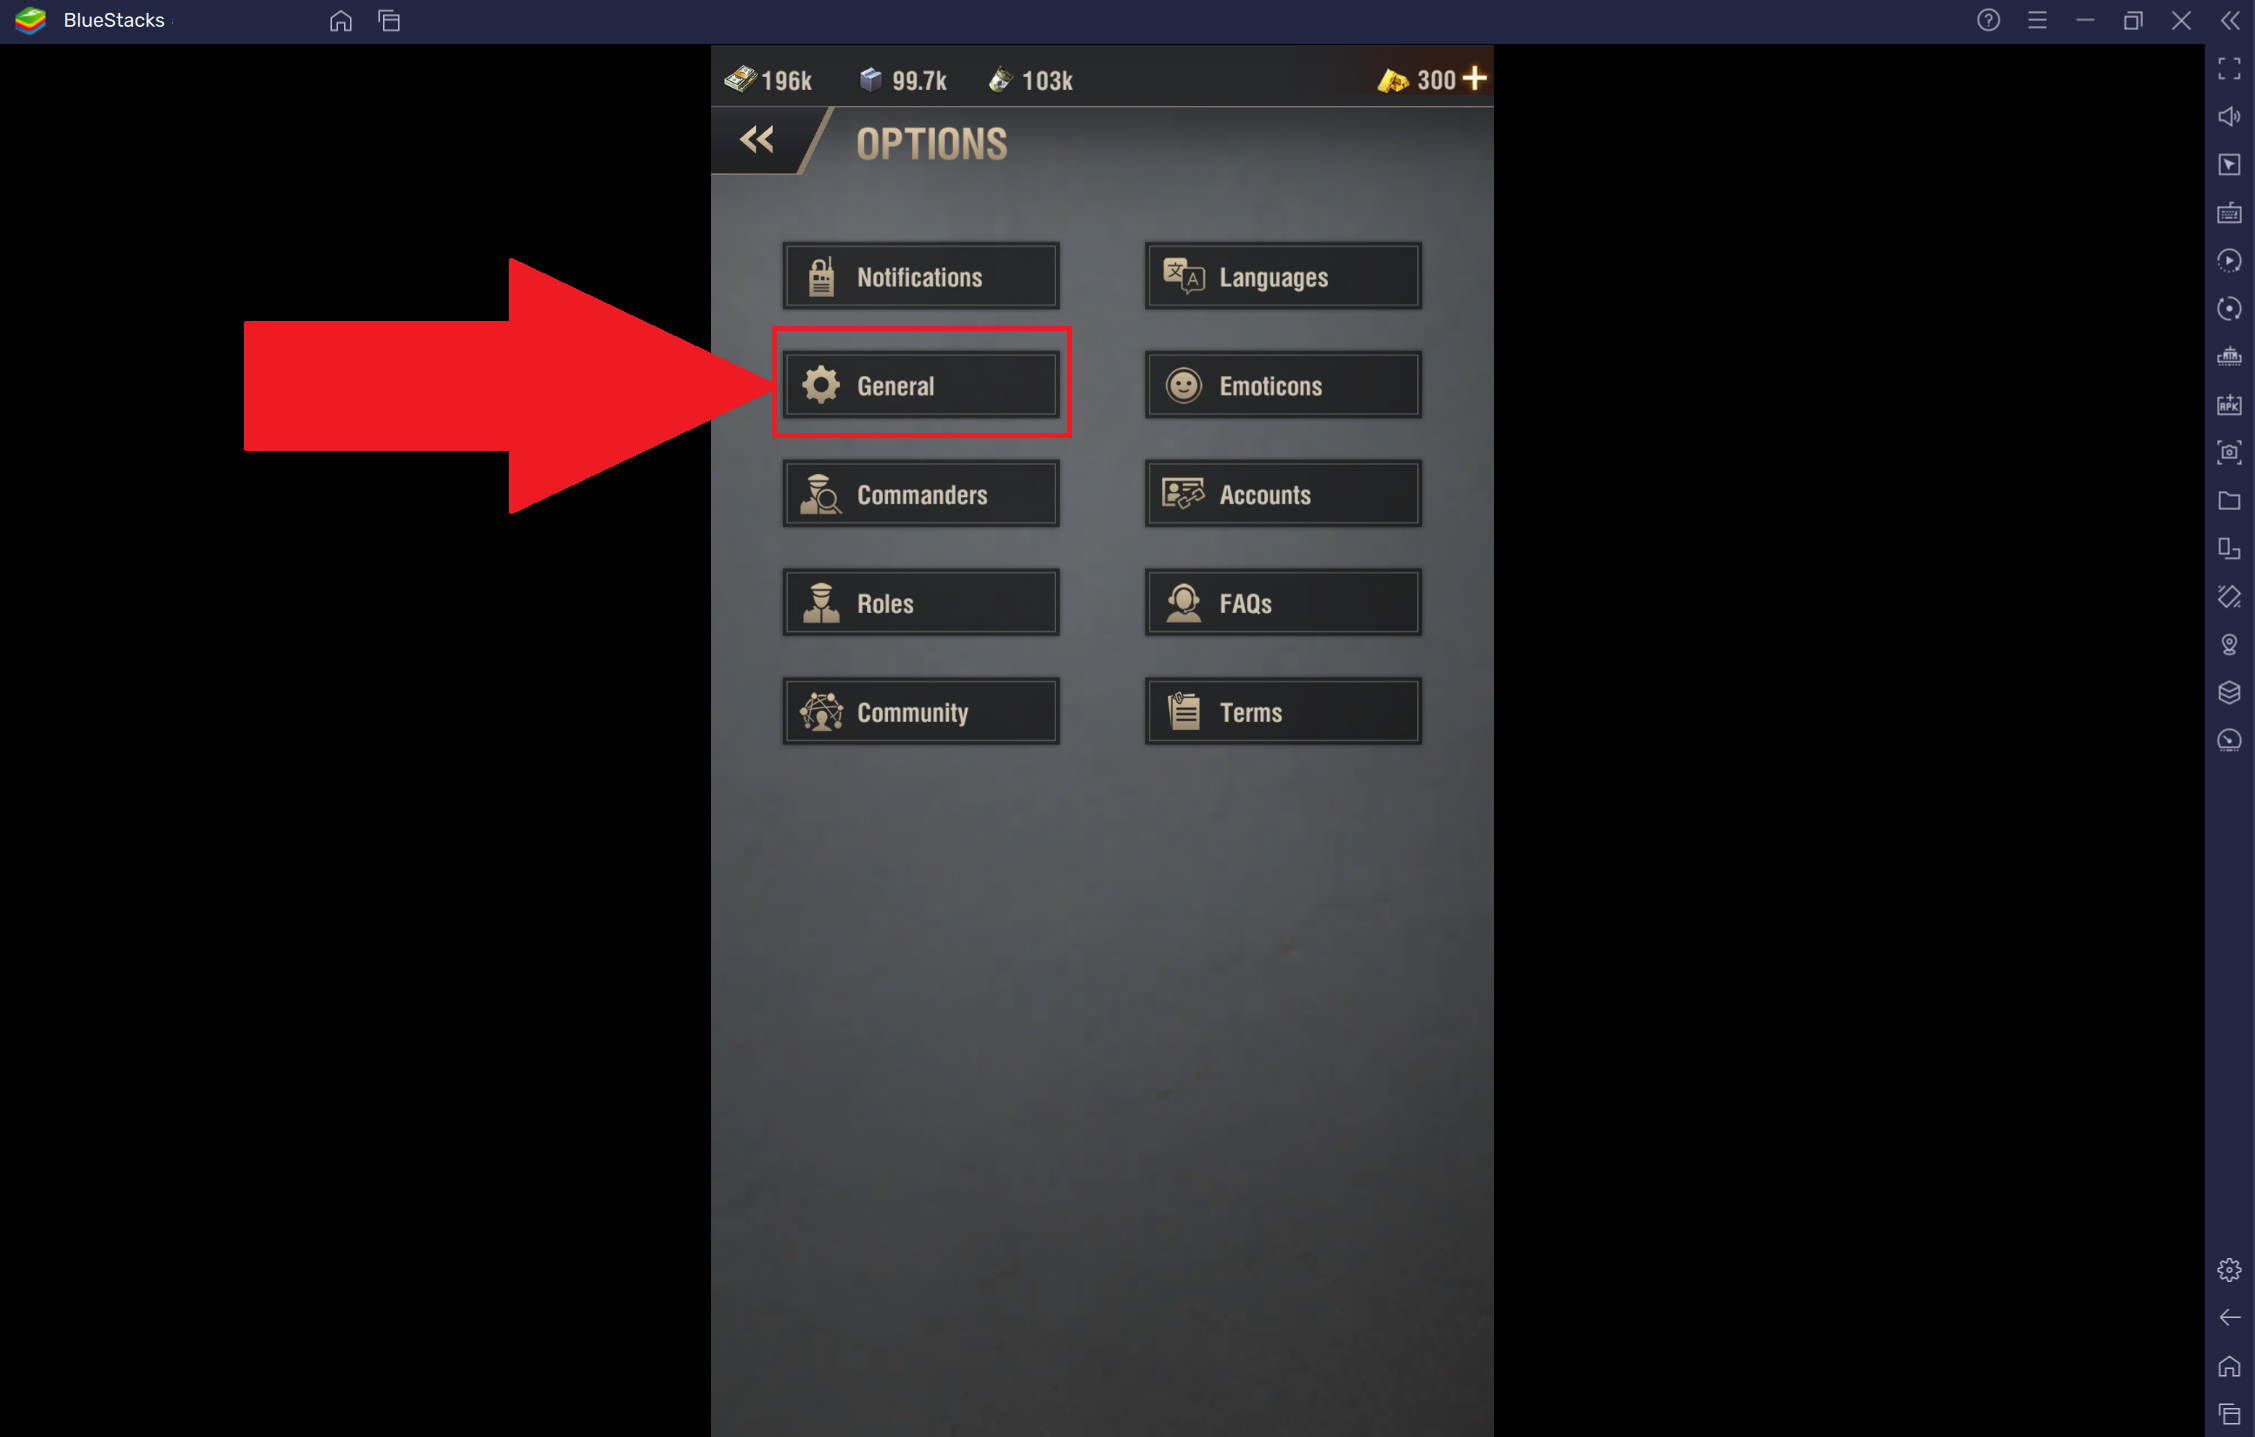Open the FAQs section
Image resolution: width=2255 pixels, height=1437 pixels.
pyautogui.click(x=1282, y=602)
